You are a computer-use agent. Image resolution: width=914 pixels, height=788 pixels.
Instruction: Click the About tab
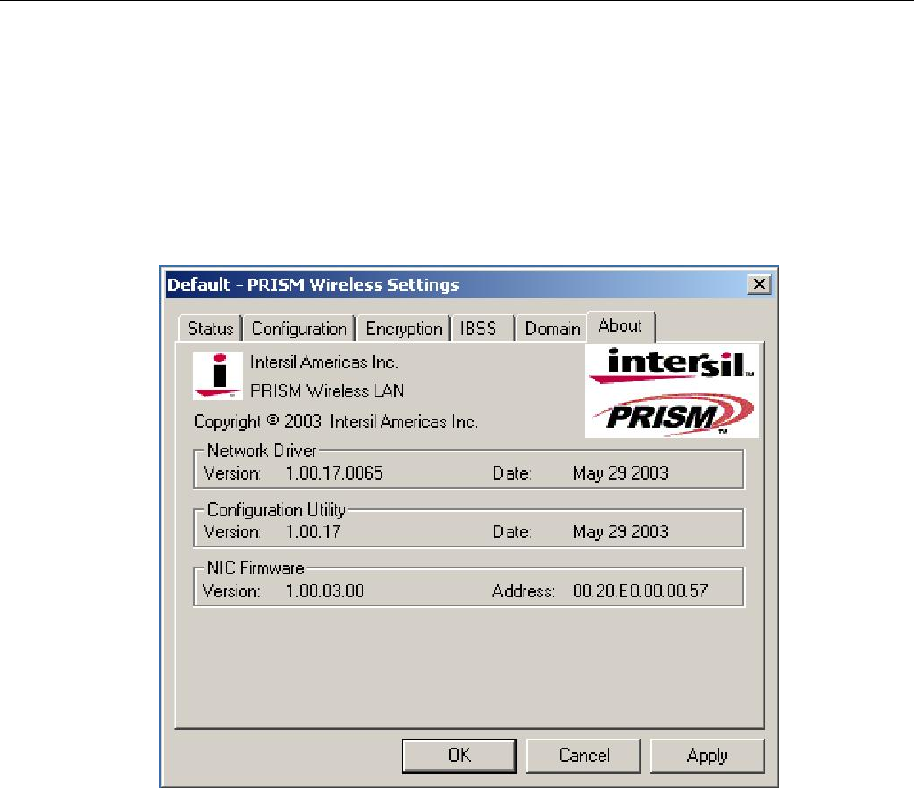(x=620, y=326)
